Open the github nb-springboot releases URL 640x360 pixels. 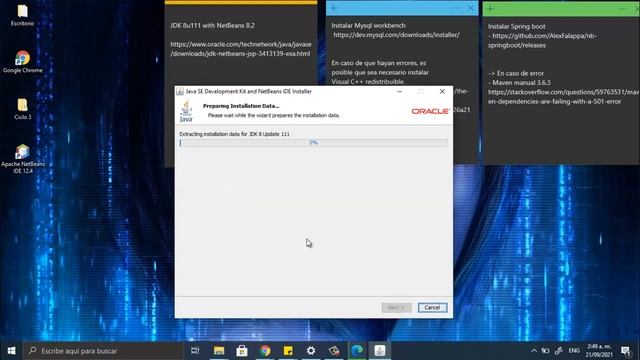tap(542, 40)
